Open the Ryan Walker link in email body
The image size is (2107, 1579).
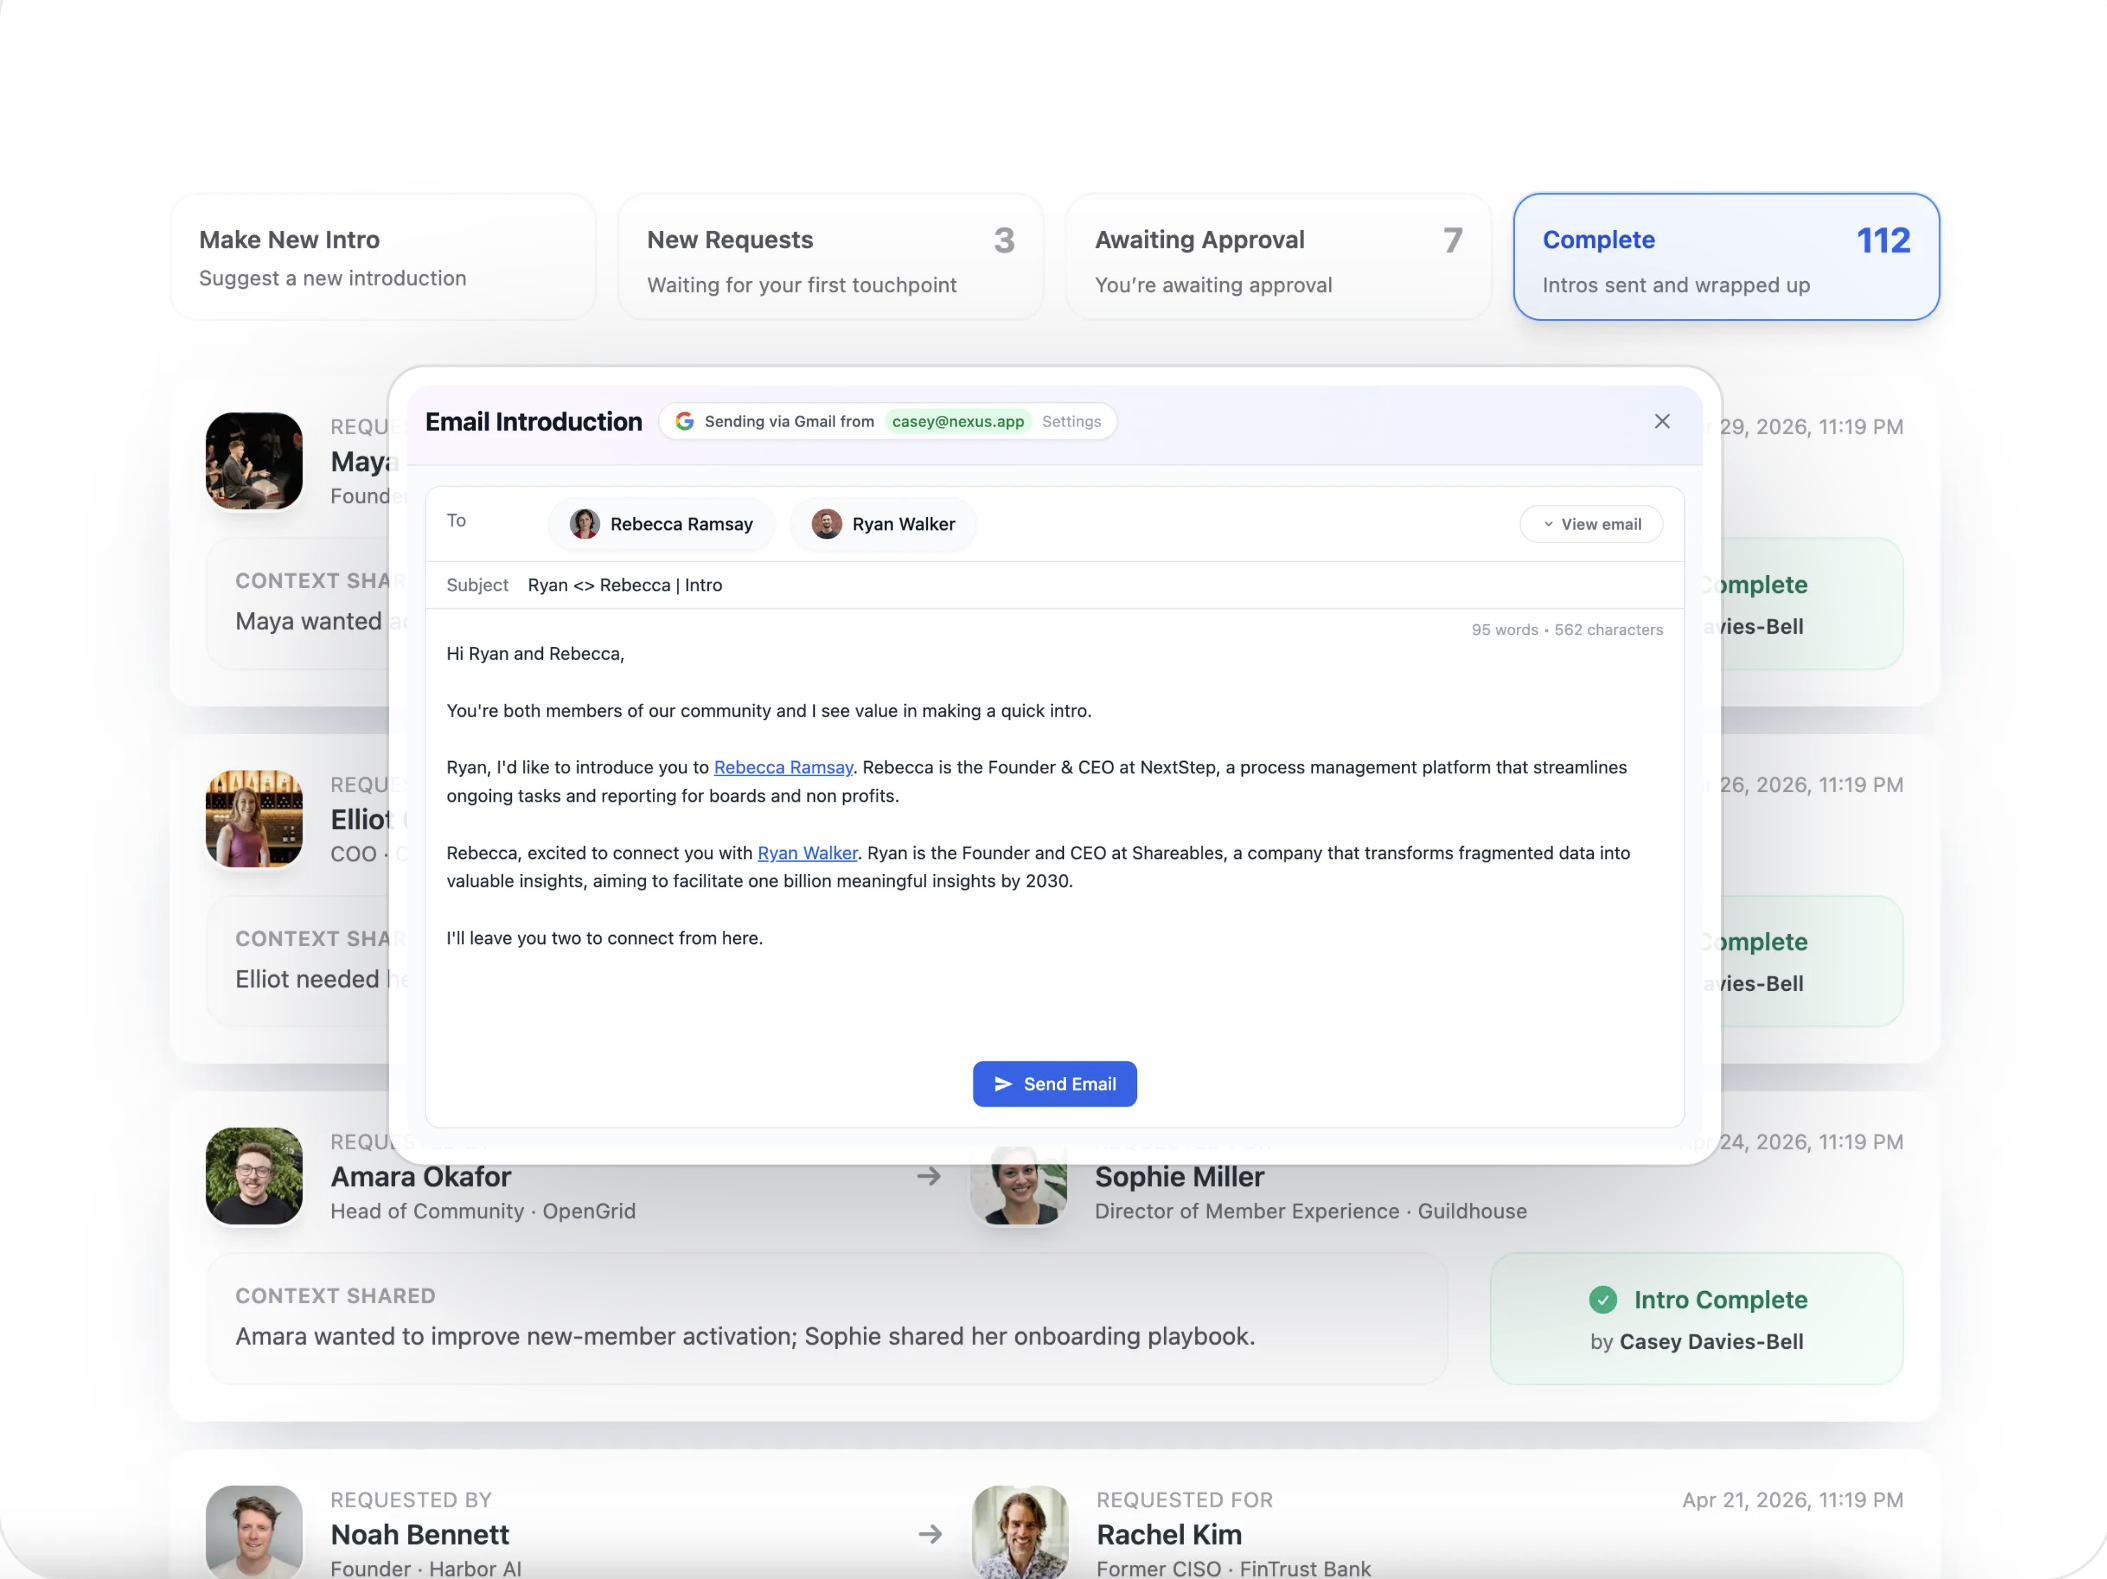807,853
